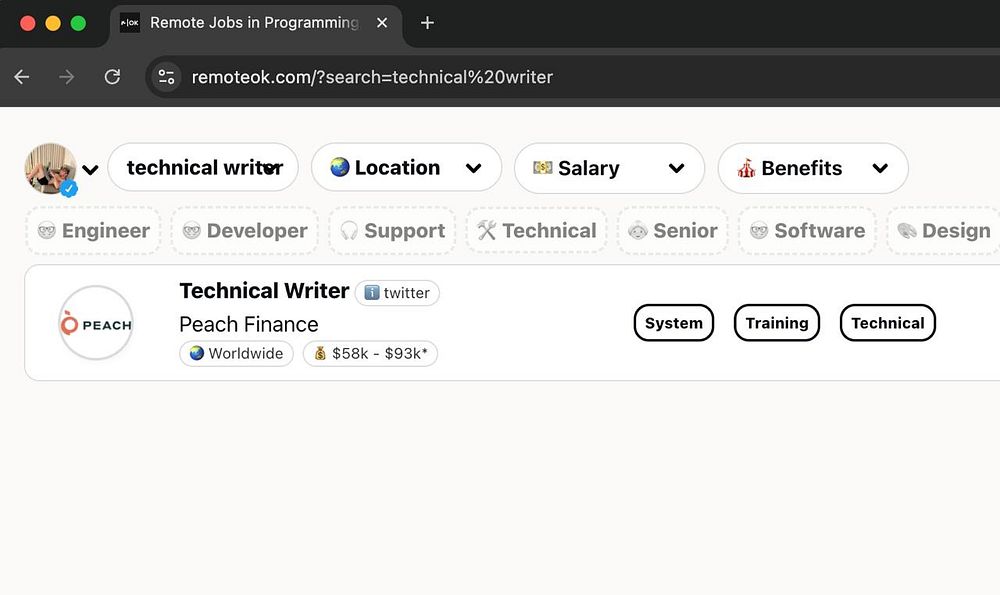Open a new browser tab
Screen dimensions: 1000x595
pyautogui.click(x=427, y=23)
